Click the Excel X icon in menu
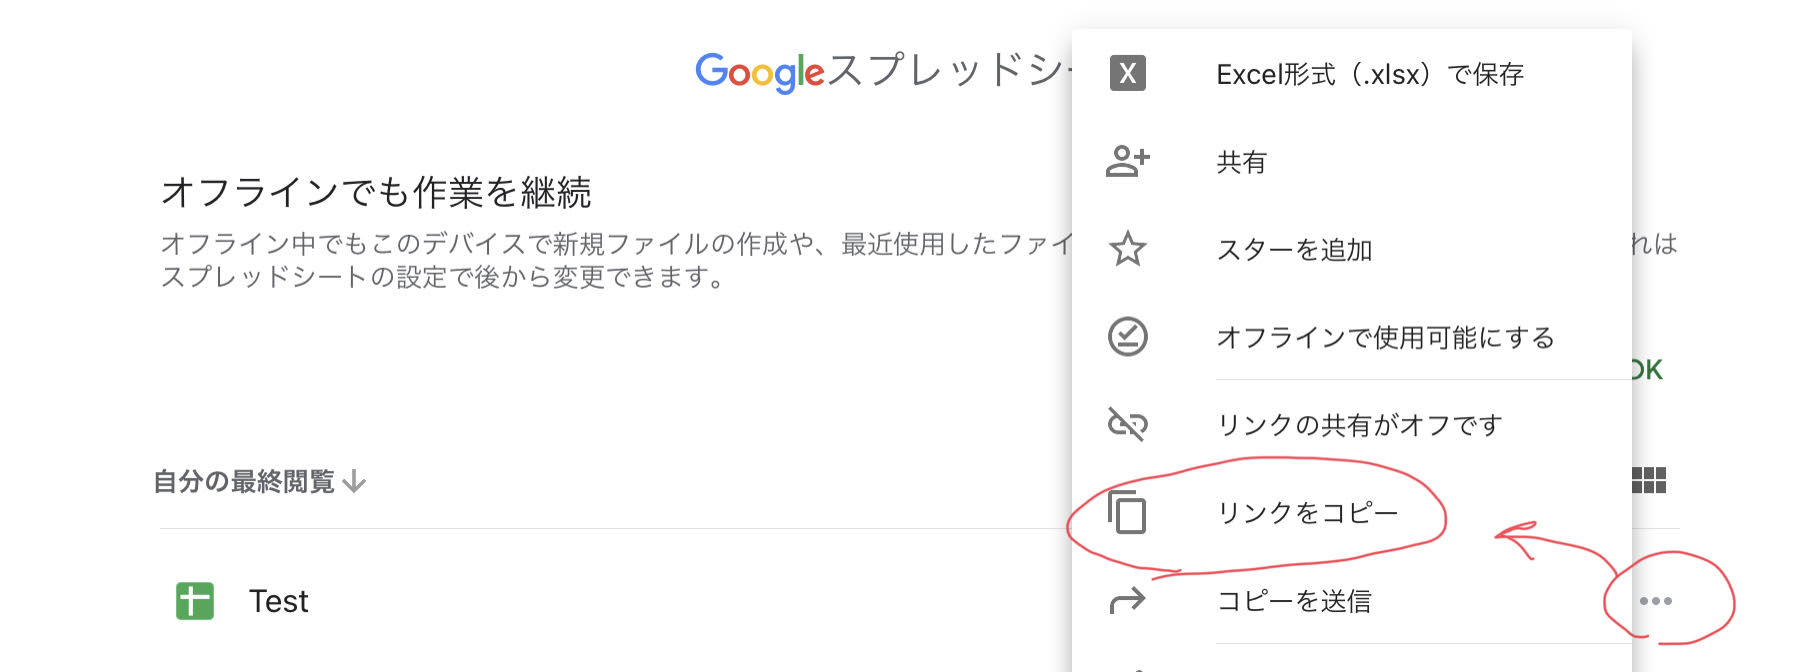The image size is (1815, 672). [x=1127, y=73]
